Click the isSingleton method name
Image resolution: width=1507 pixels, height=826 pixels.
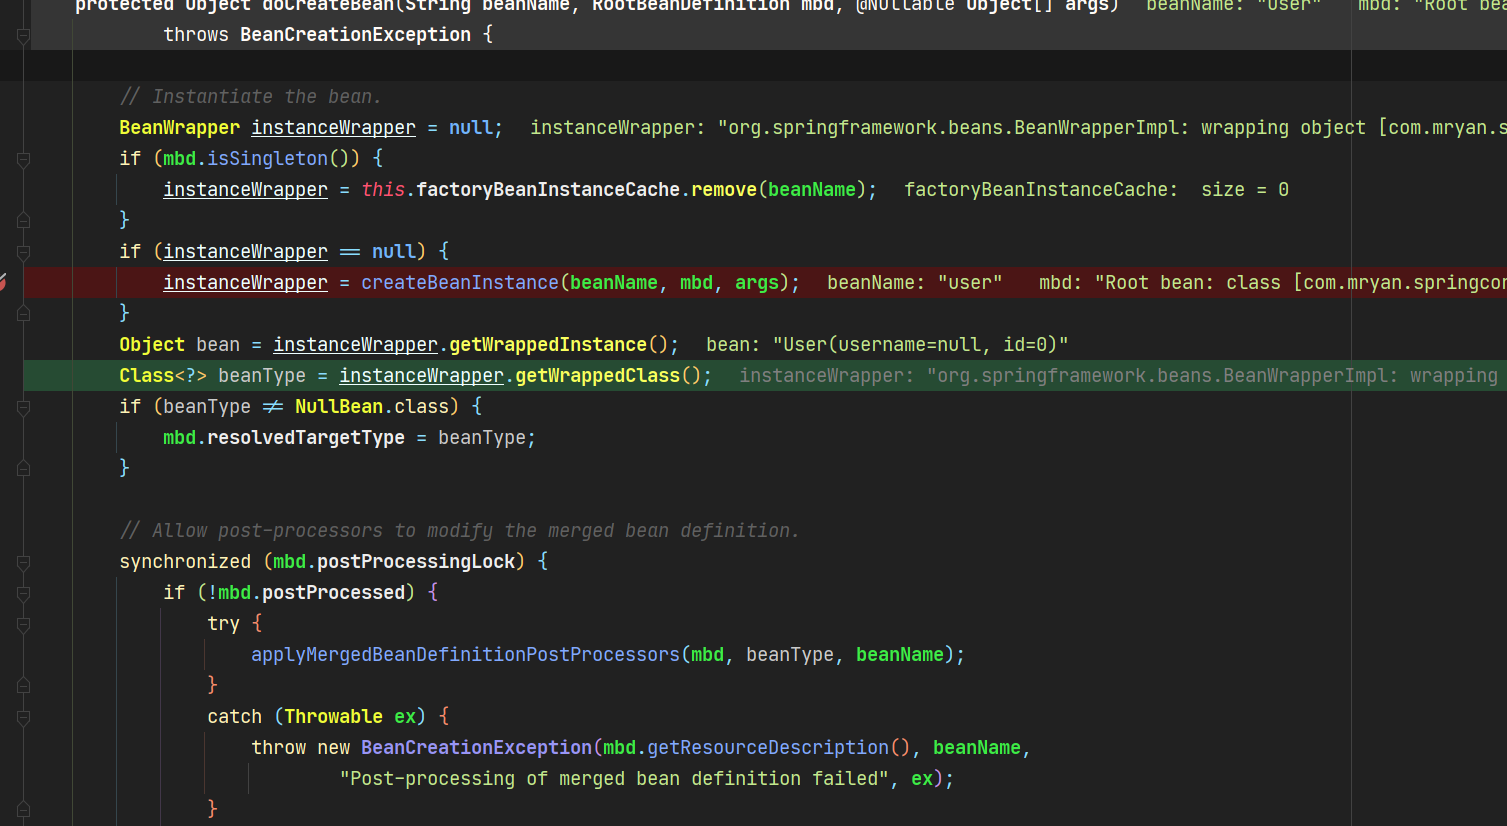coord(267,159)
